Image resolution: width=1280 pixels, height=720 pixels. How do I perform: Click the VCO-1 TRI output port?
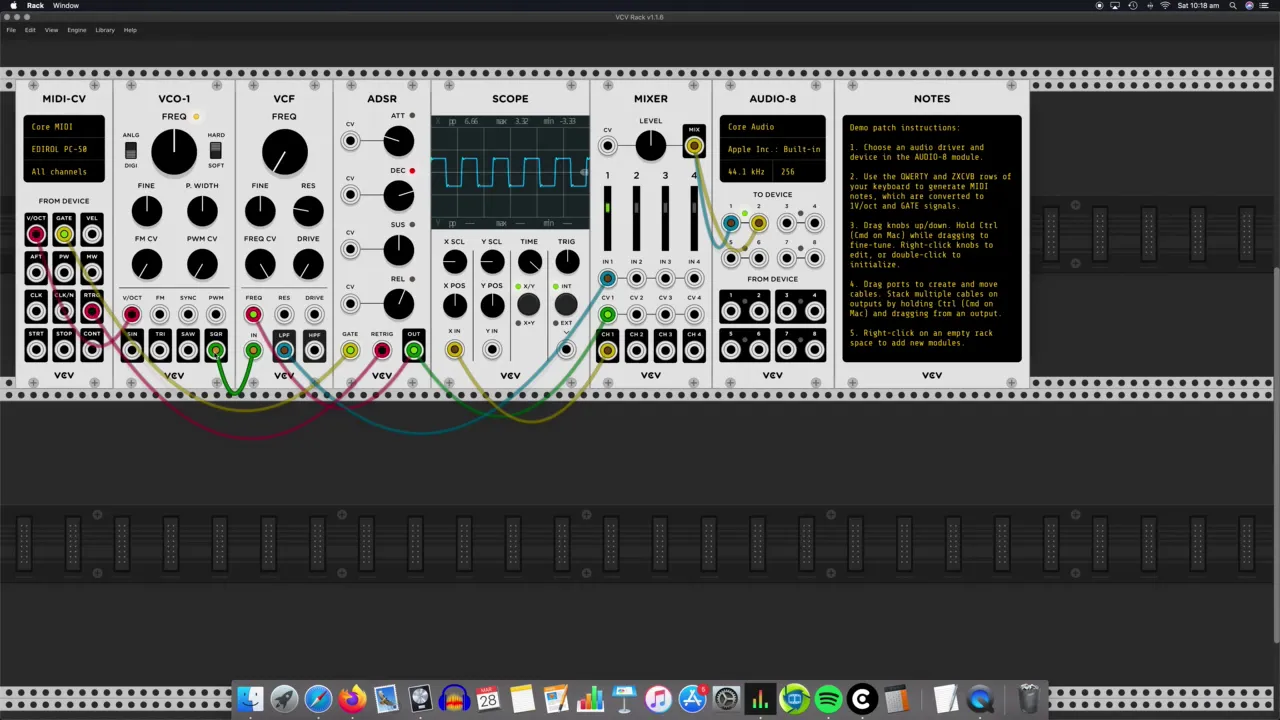coord(160,350)
